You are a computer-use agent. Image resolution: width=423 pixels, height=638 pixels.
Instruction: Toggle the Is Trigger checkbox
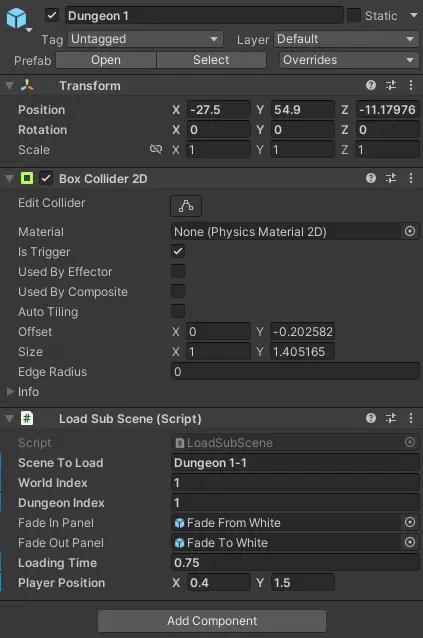(178, 251)
